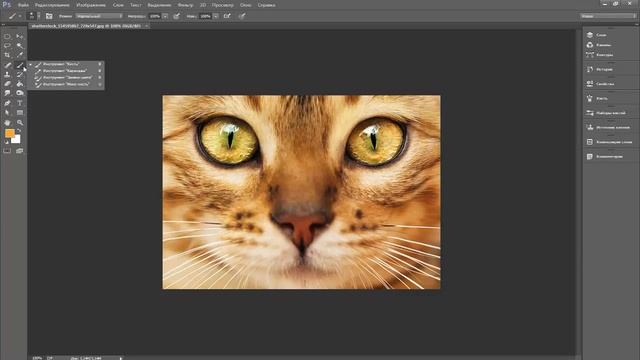Select the Brush tool in the toolbox
Image resolution: width=640 pixels, height=360 pixels.
click(x=20, y=65)
